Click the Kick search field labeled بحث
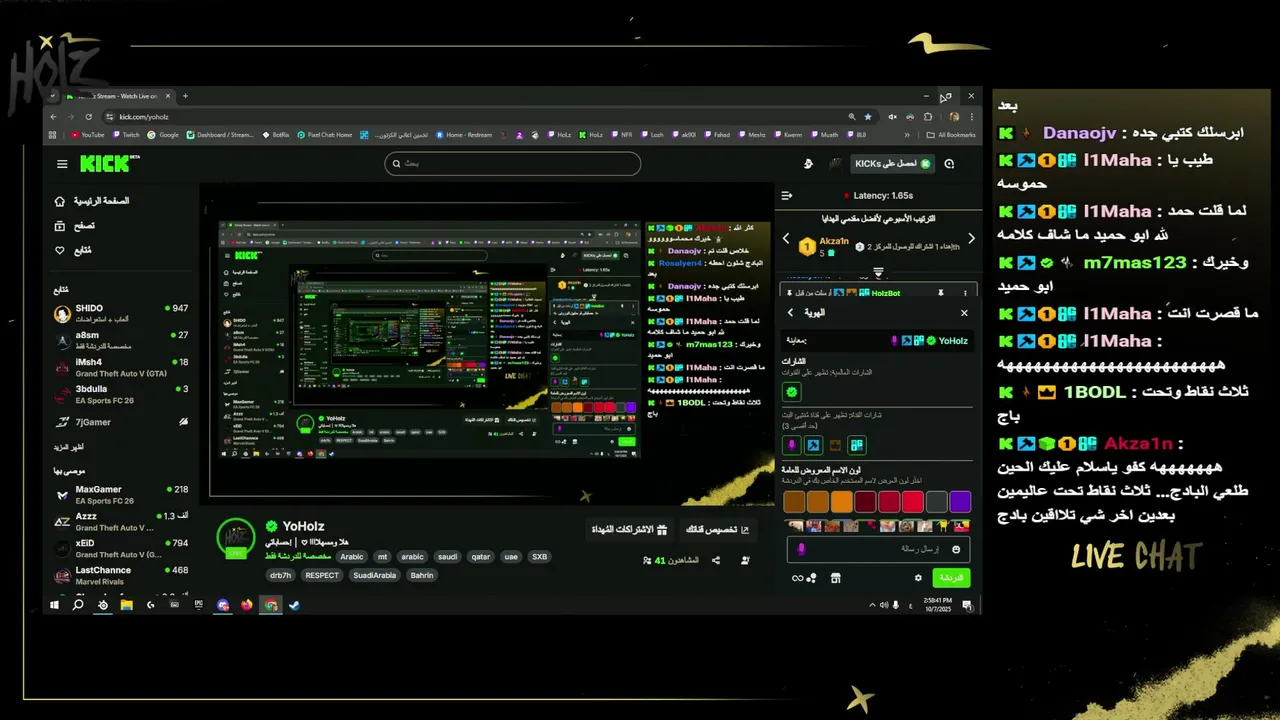 point(513,164)
